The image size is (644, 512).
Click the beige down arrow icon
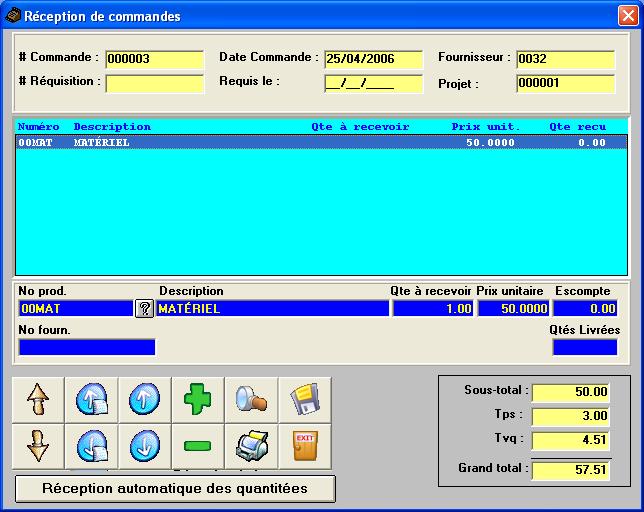click(38, 446)
